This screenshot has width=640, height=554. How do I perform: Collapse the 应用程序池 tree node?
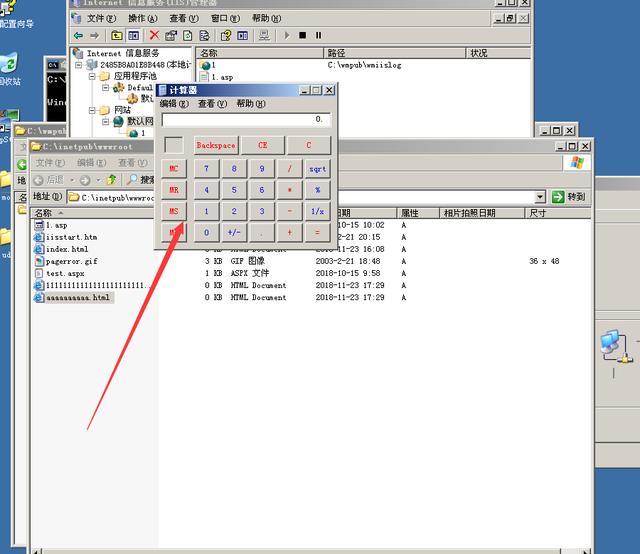coord(94,76)
